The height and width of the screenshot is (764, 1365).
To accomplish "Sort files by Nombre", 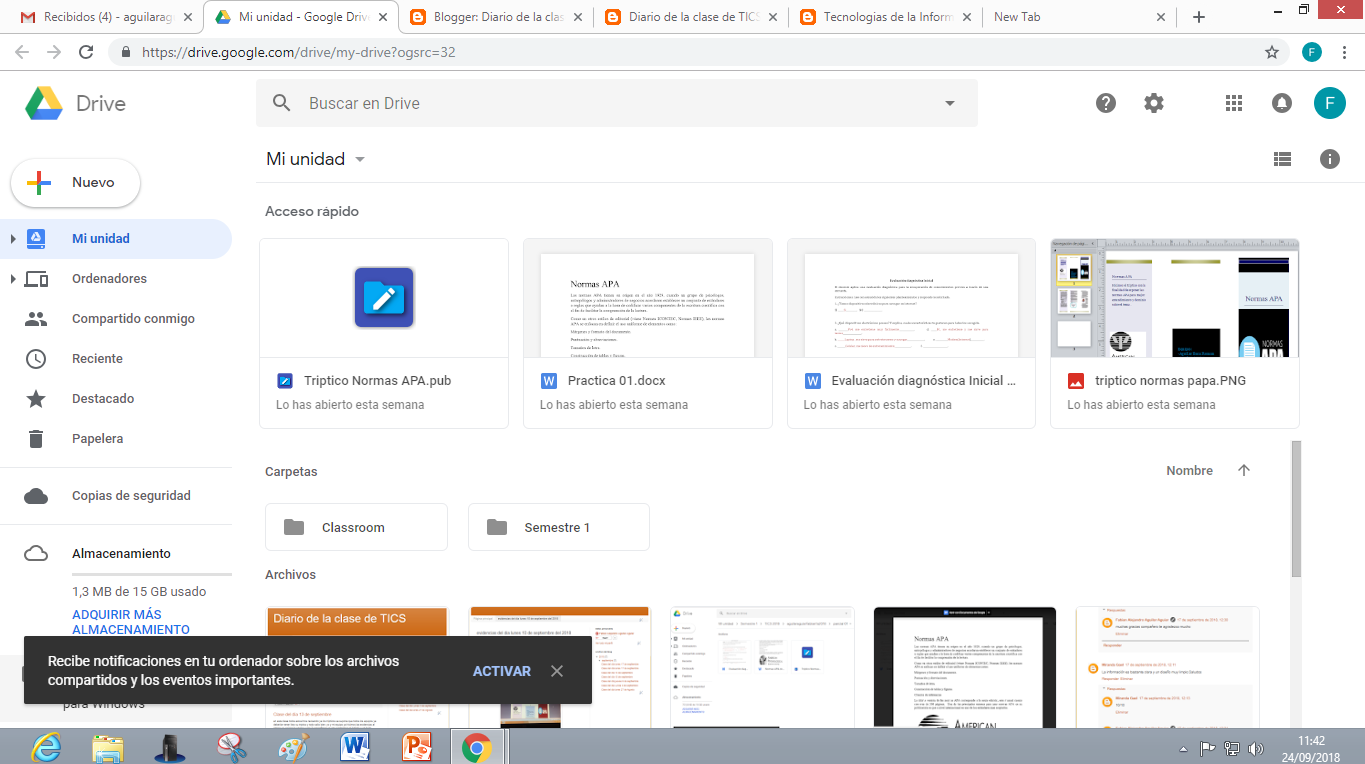I will point(1189,471).
